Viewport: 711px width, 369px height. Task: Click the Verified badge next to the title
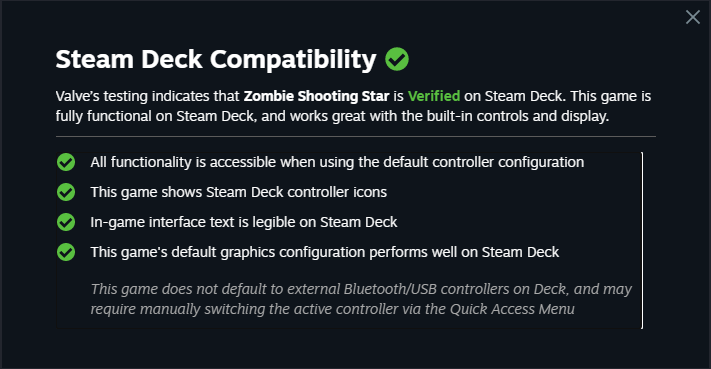397,59
